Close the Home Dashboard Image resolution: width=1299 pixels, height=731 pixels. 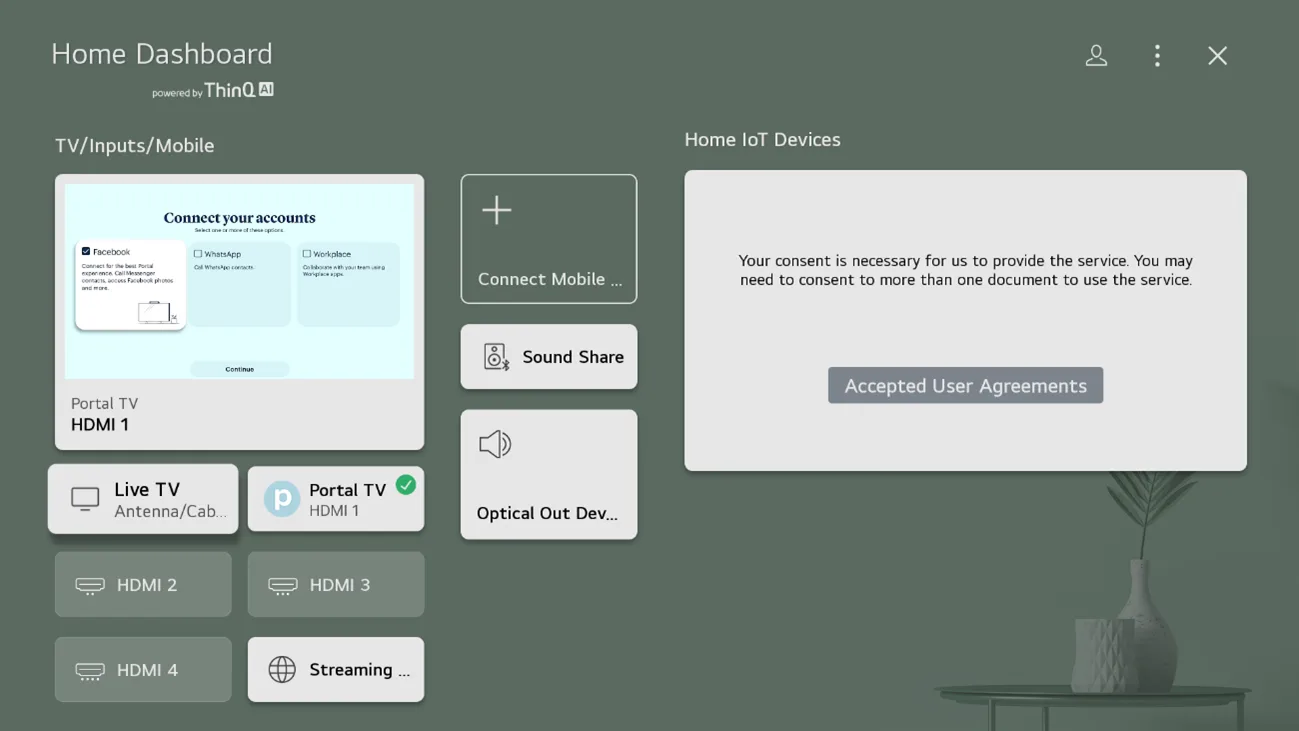1217,56
